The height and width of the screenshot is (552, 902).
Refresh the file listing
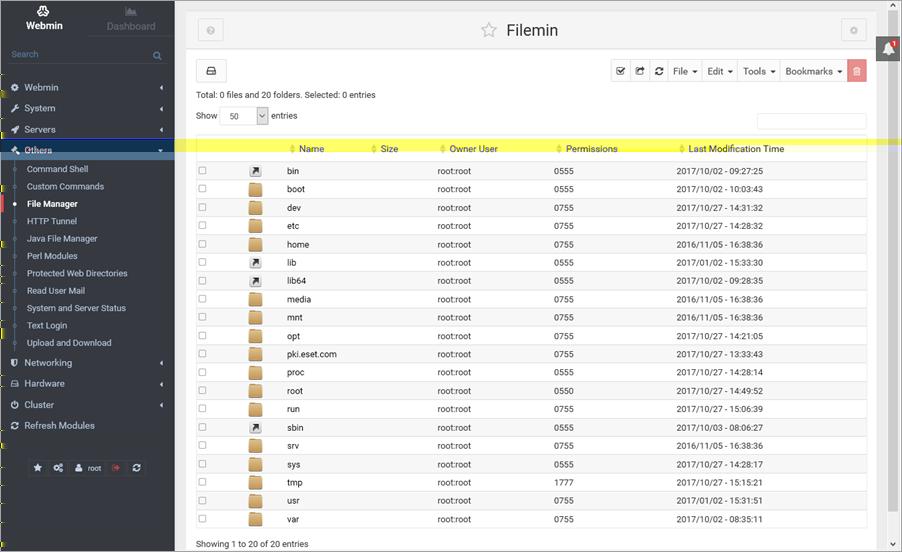click(659, 71)
